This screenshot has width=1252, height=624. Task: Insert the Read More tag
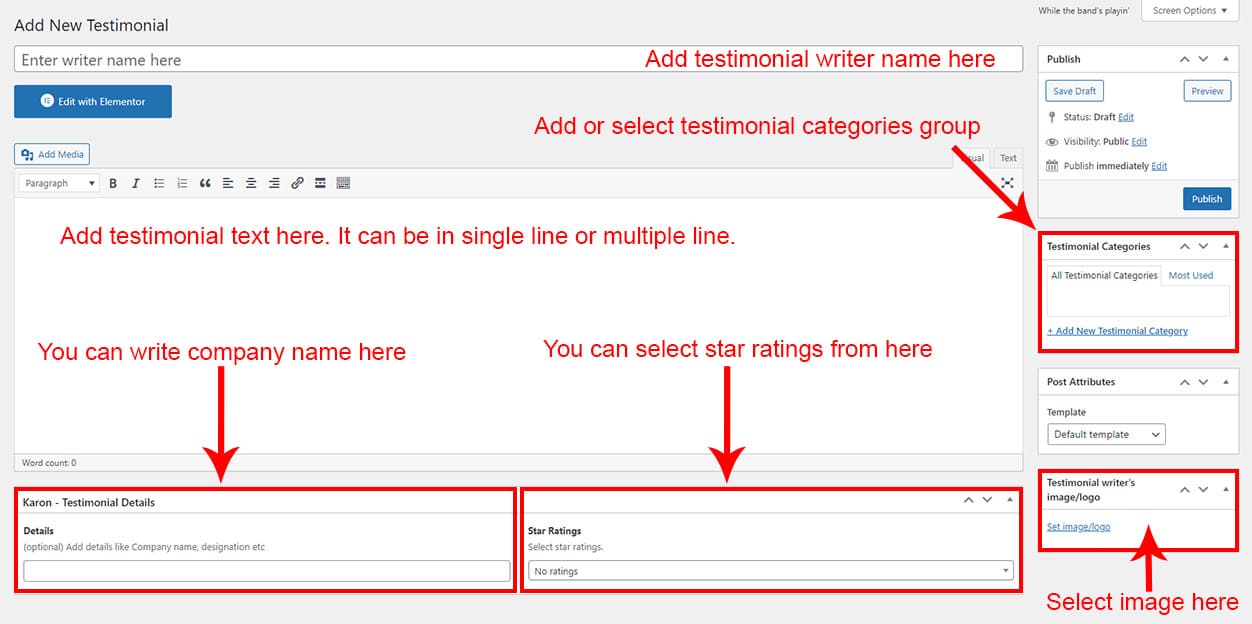[320, 184]
